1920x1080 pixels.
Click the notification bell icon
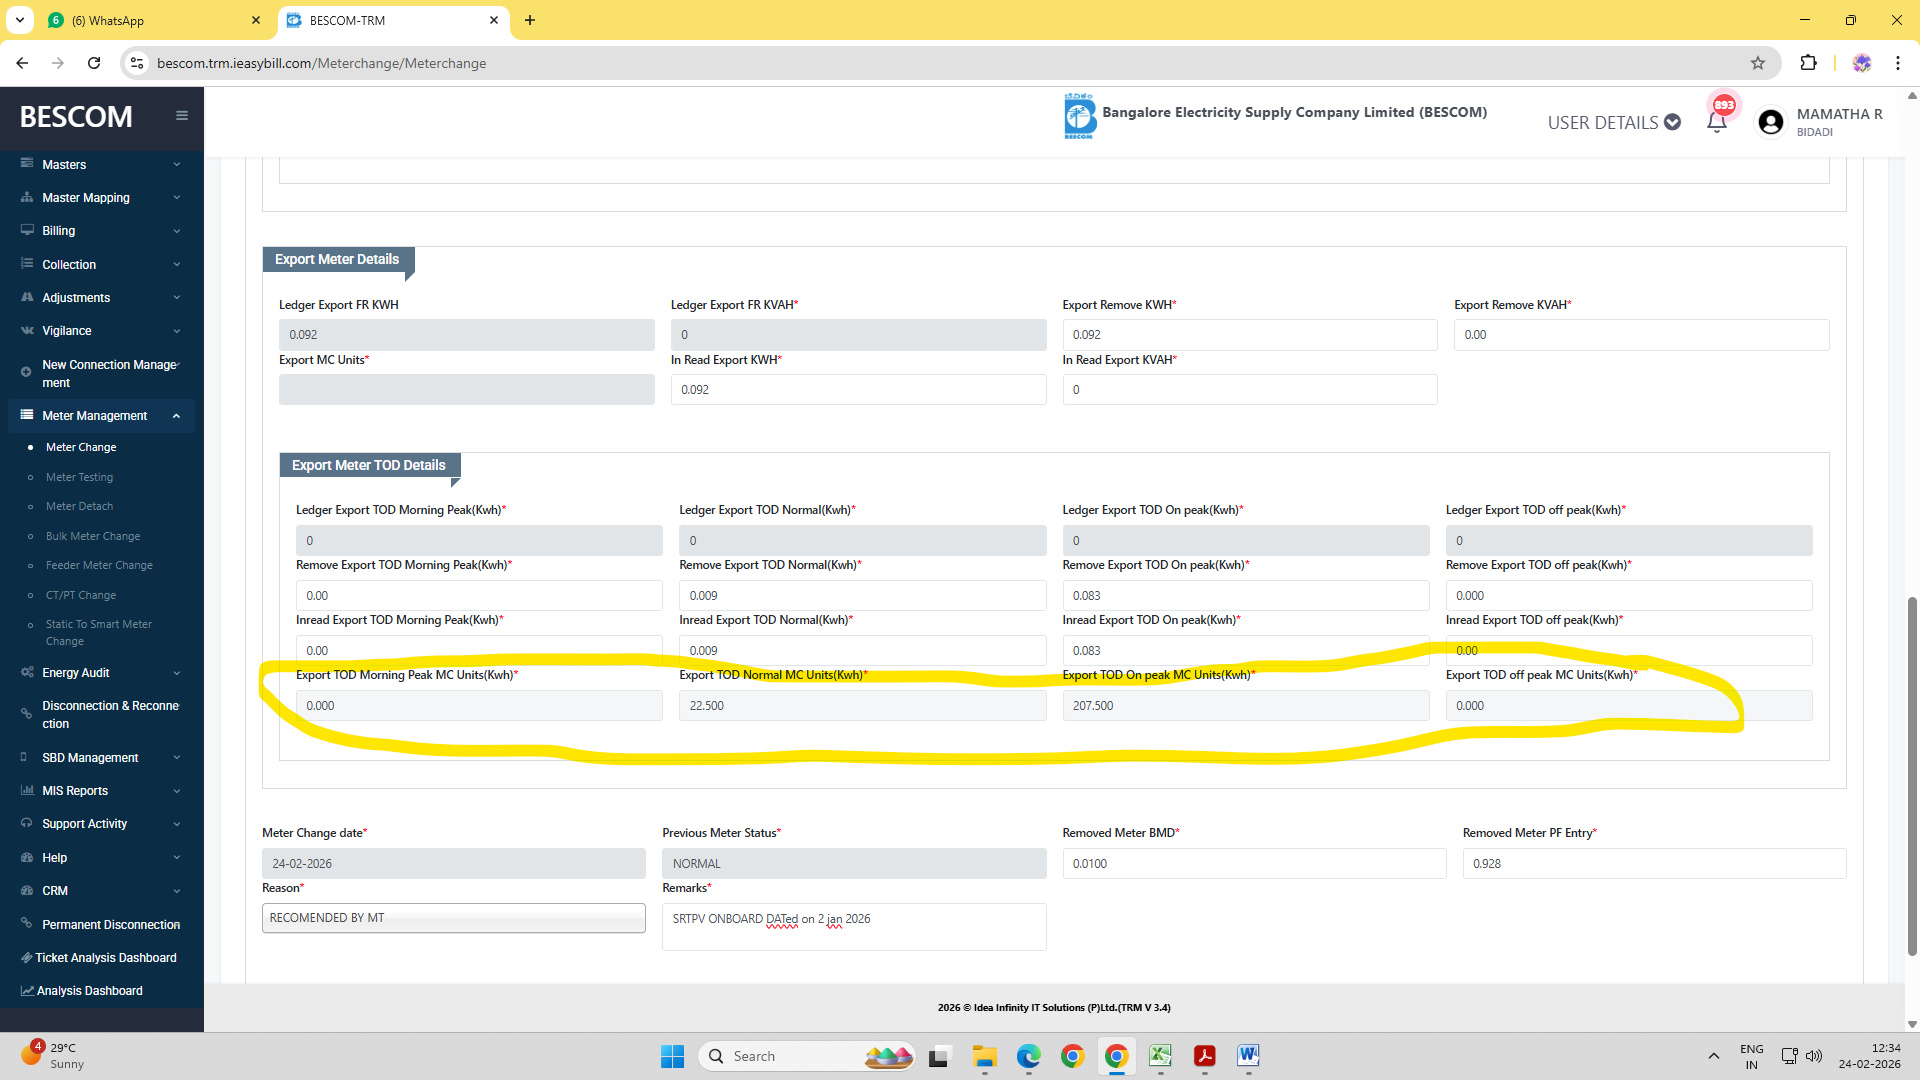[x=1717, y=122]
